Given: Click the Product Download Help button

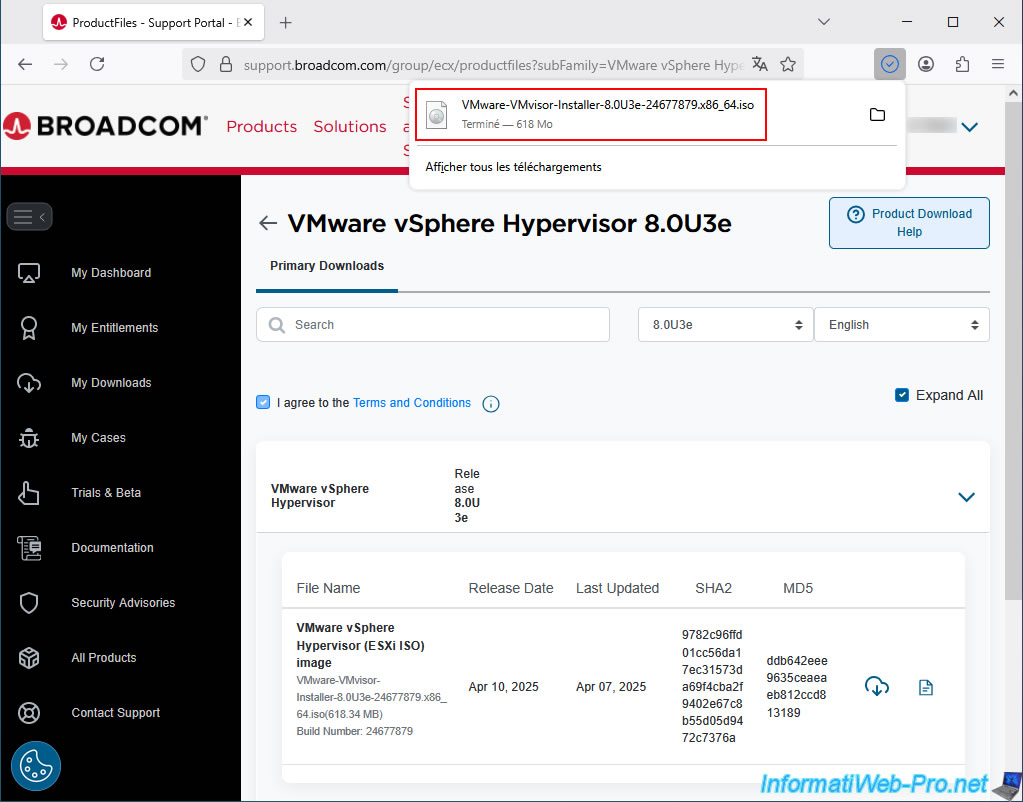Looking at the screenshot, I should [x=908, y=222].
